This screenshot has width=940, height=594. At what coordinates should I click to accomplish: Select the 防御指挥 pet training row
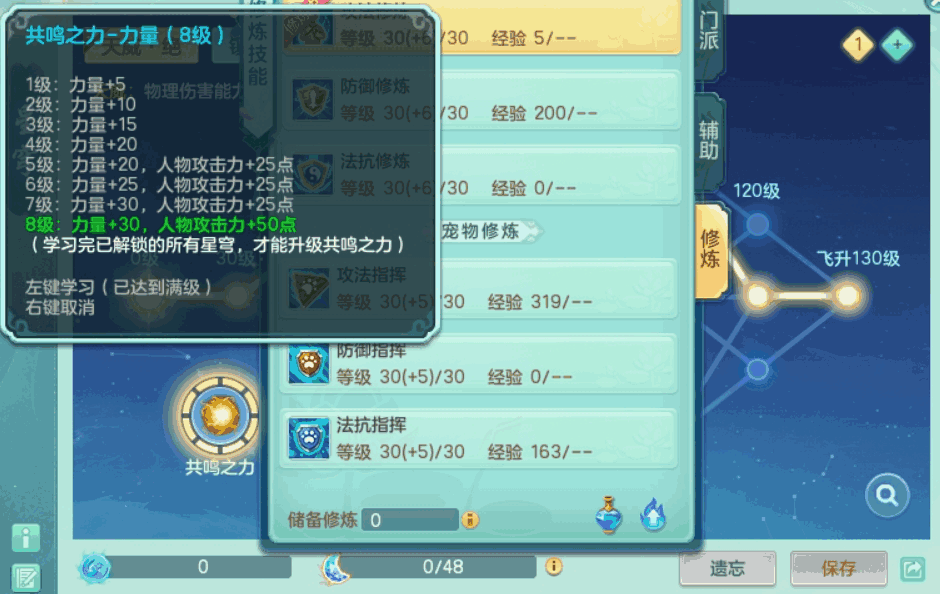point(478,363)
